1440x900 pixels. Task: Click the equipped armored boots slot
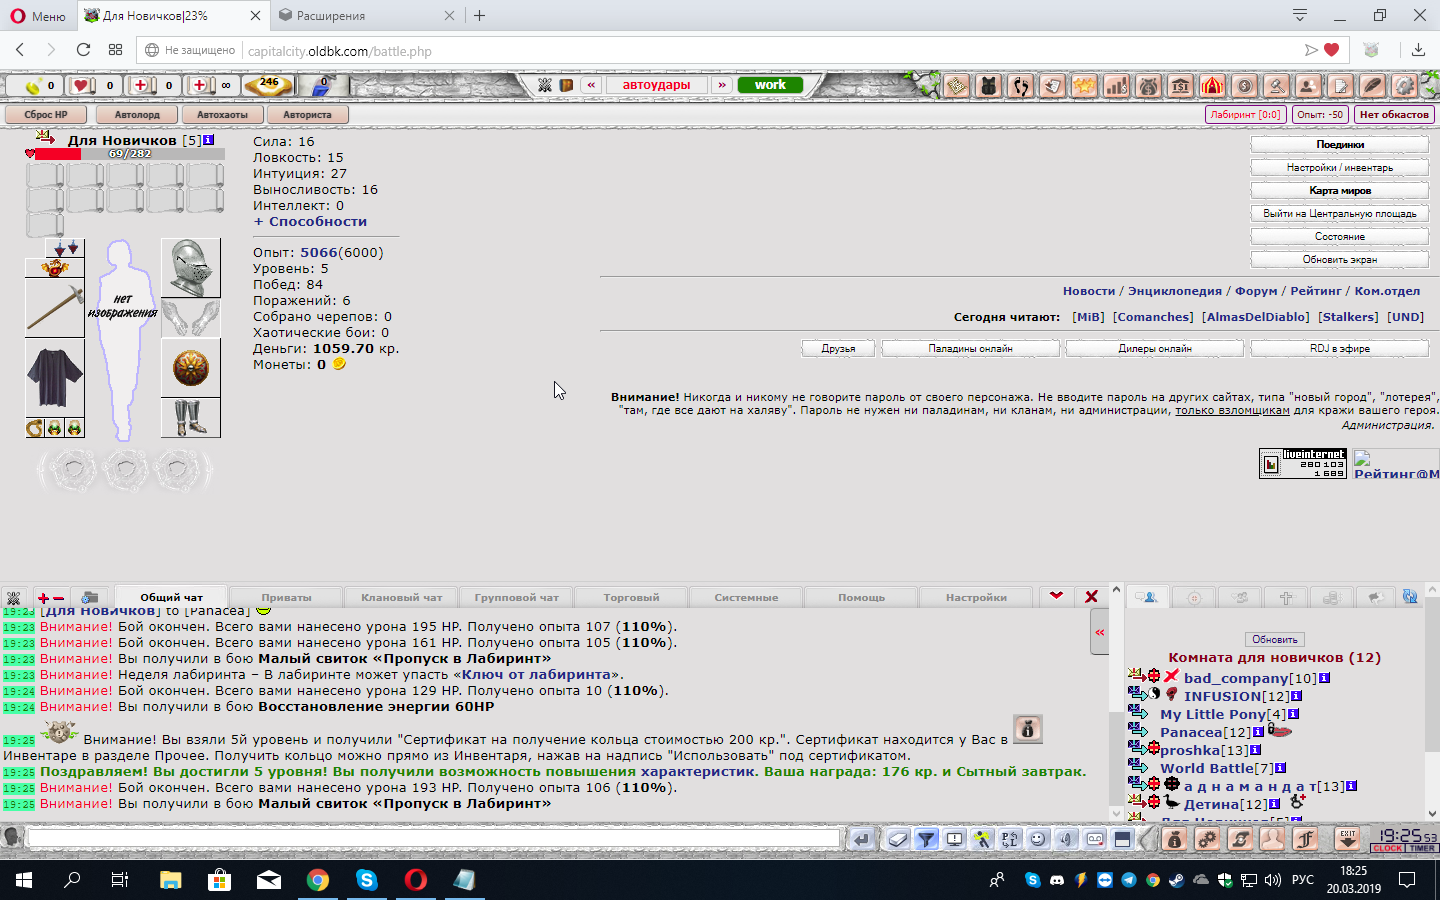[190, 417]
